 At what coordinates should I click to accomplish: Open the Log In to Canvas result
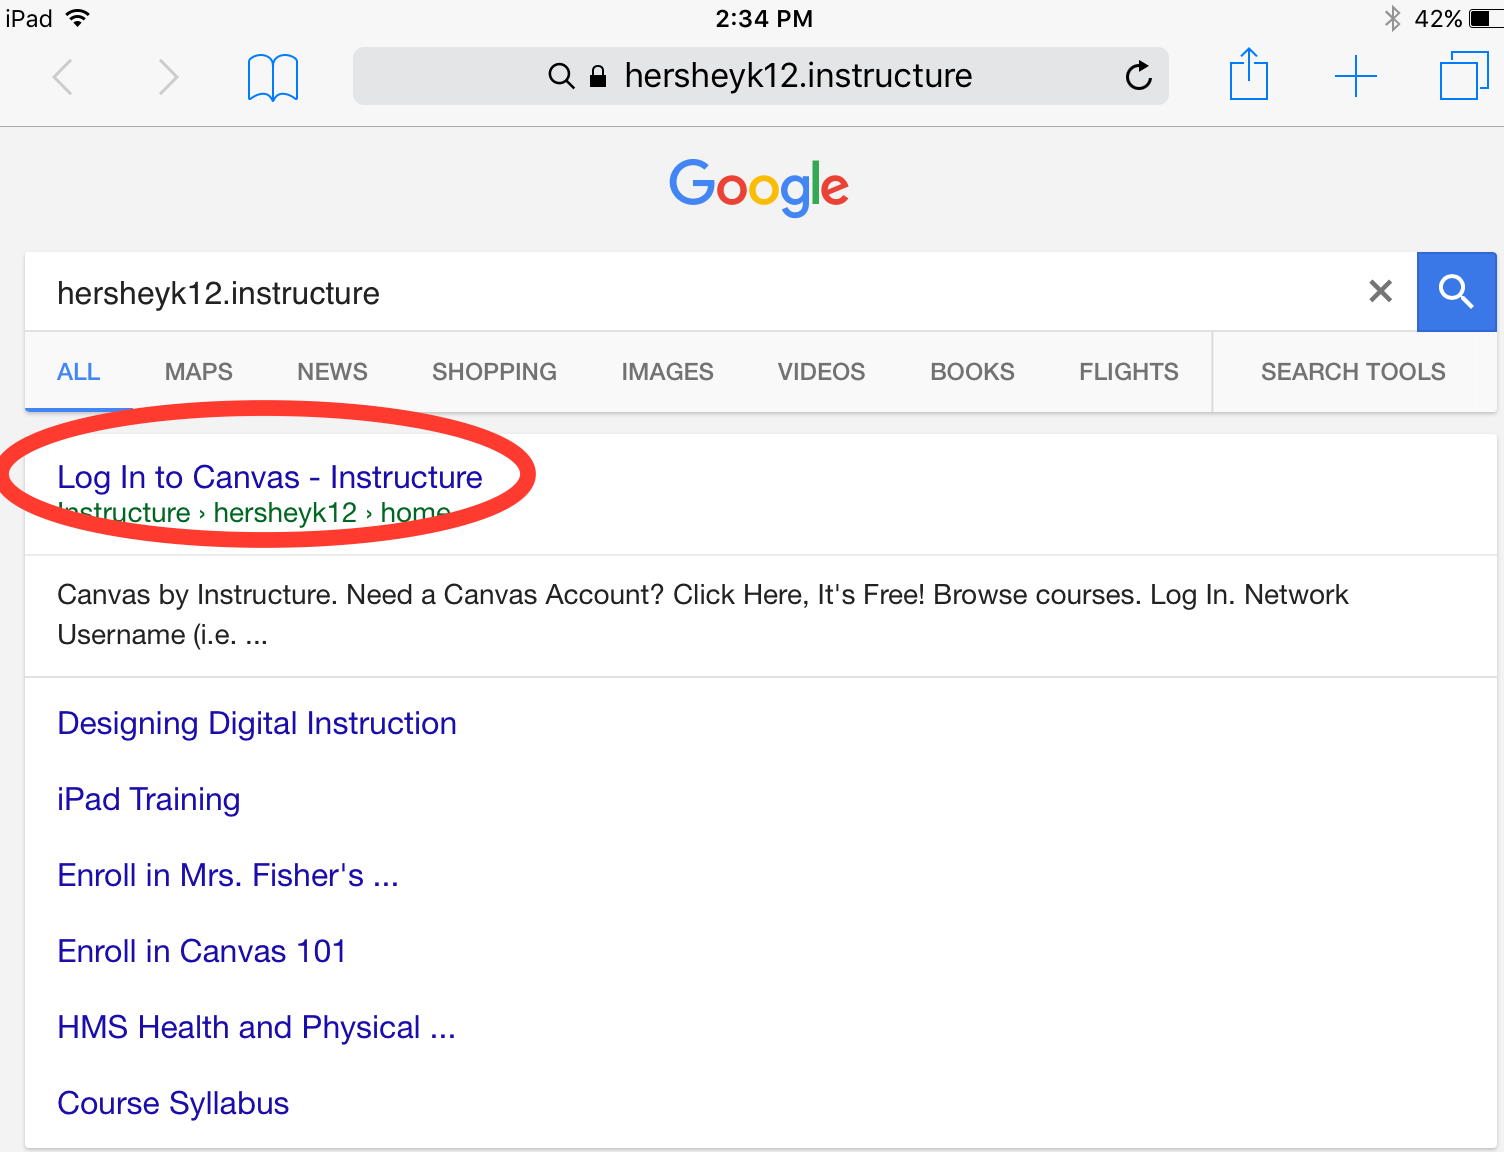tap(270, 478)
